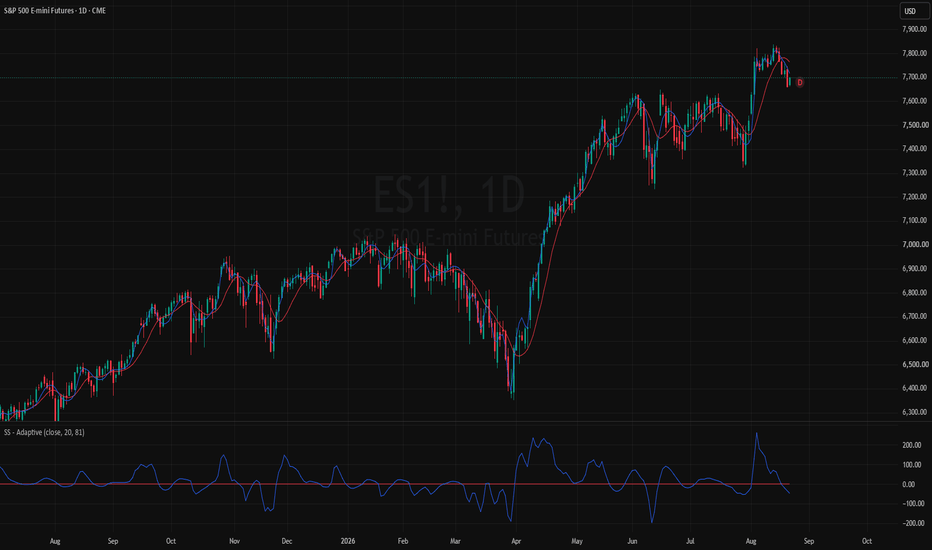
Task: Click the 7,300.00 price scale label
Action: 914,172
